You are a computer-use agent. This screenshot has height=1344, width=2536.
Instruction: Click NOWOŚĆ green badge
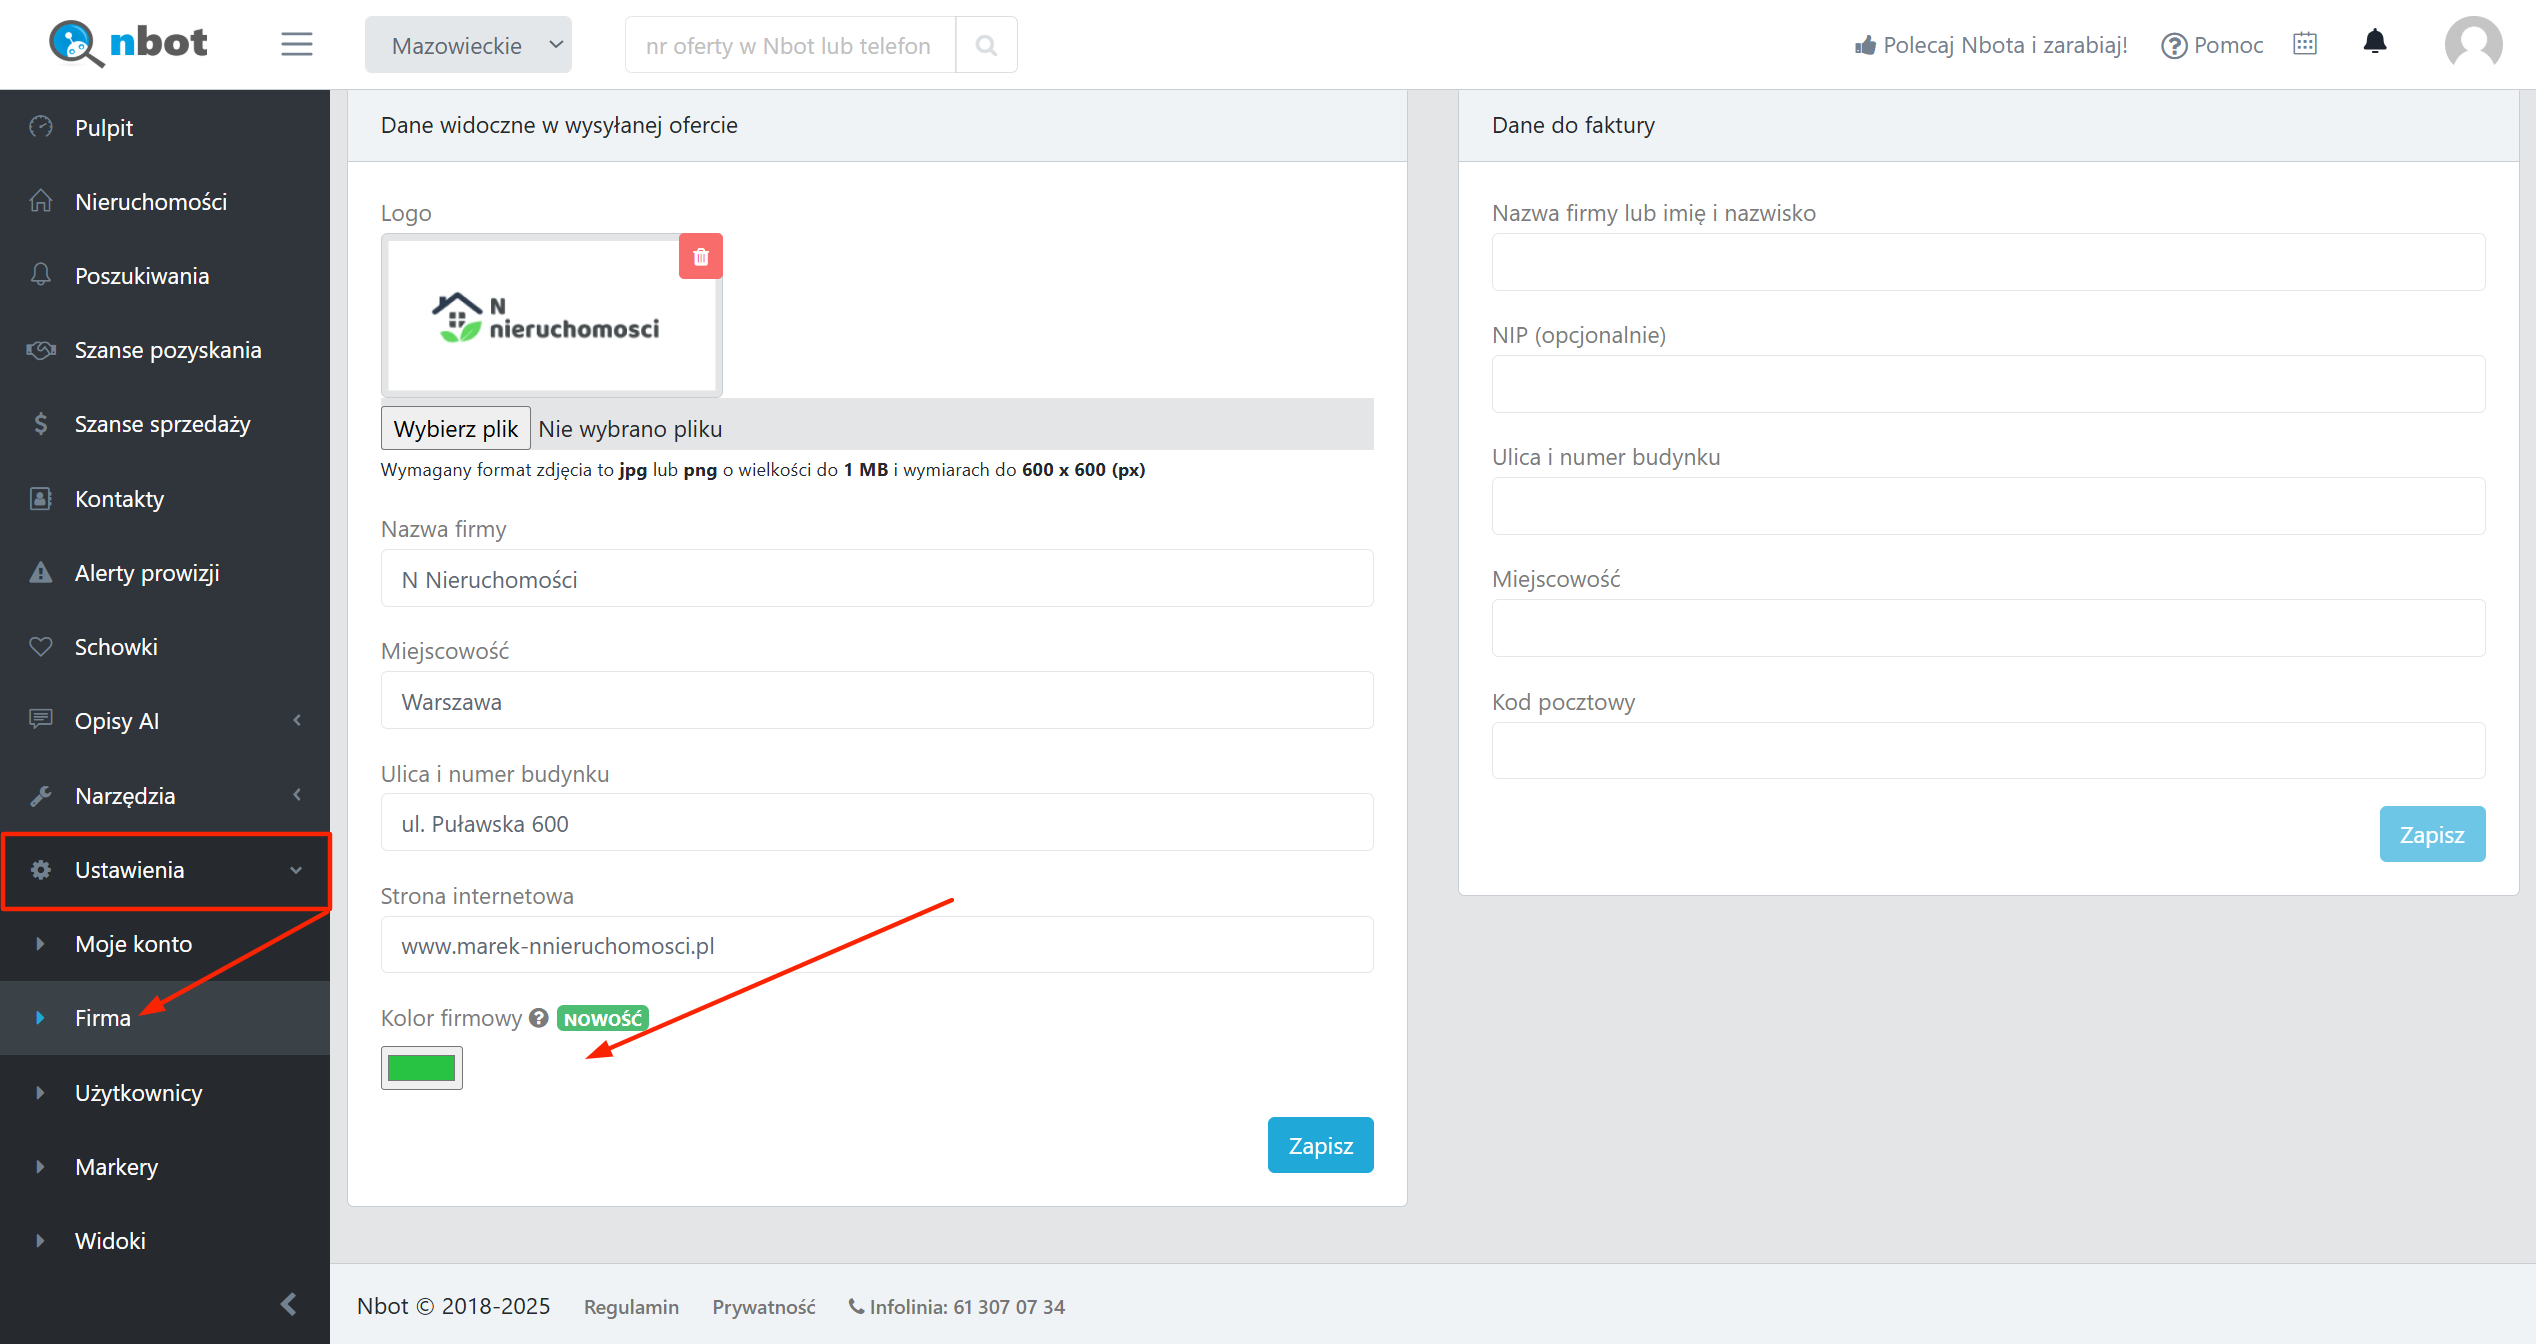tap(603, 1018)
